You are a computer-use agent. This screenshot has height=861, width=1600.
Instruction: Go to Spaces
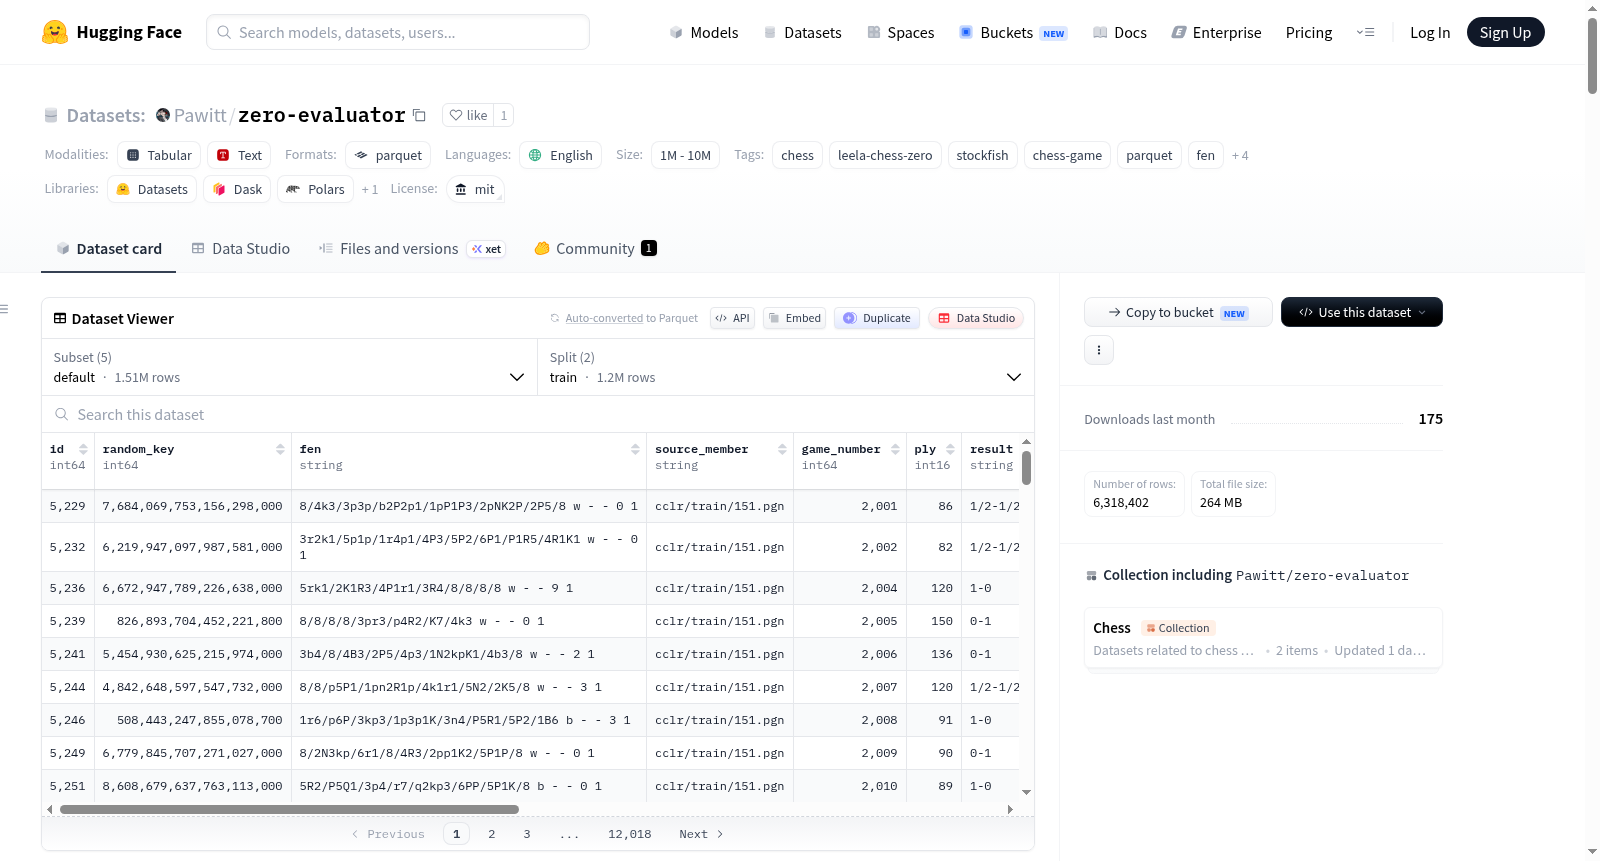900,32
